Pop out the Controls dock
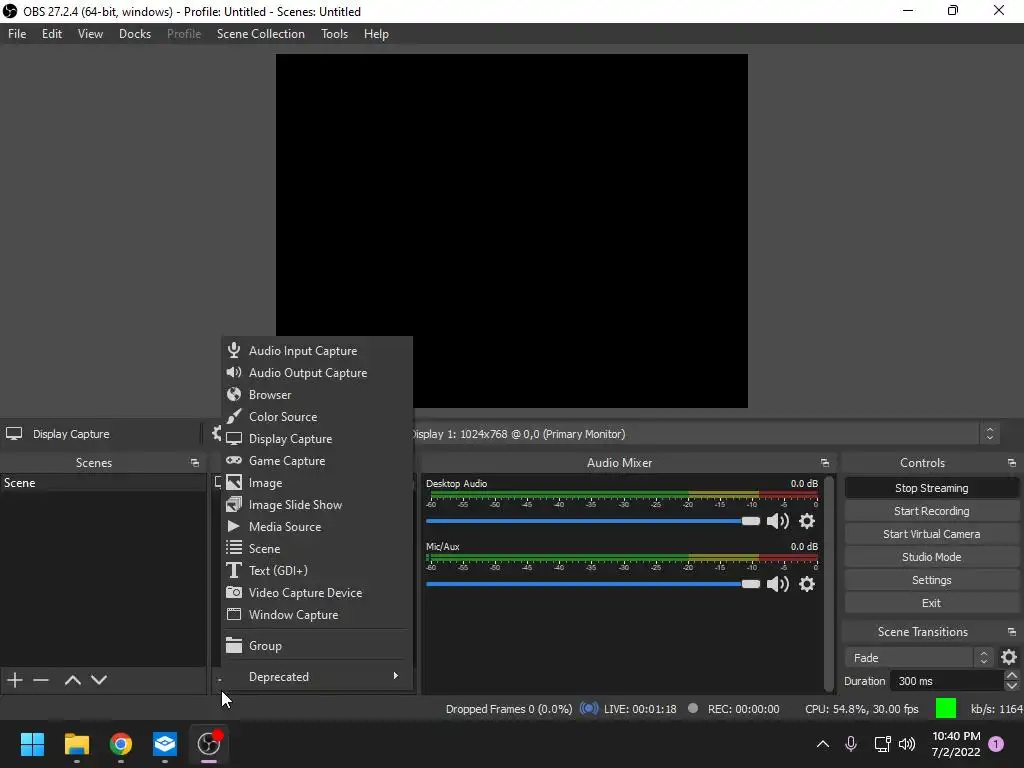The height and width of the screenshot is (768, 1024). 1012,462
